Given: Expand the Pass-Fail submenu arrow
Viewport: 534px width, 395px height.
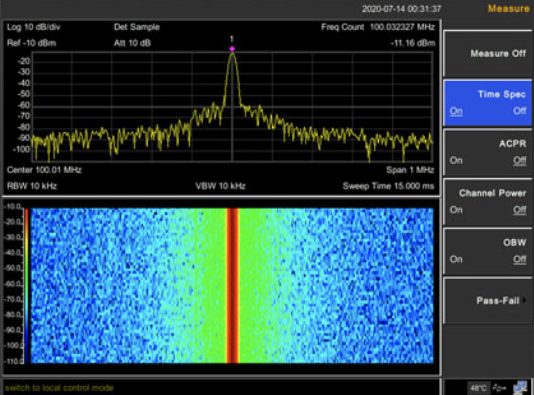Looking at the screenshot, I should 524,300.
